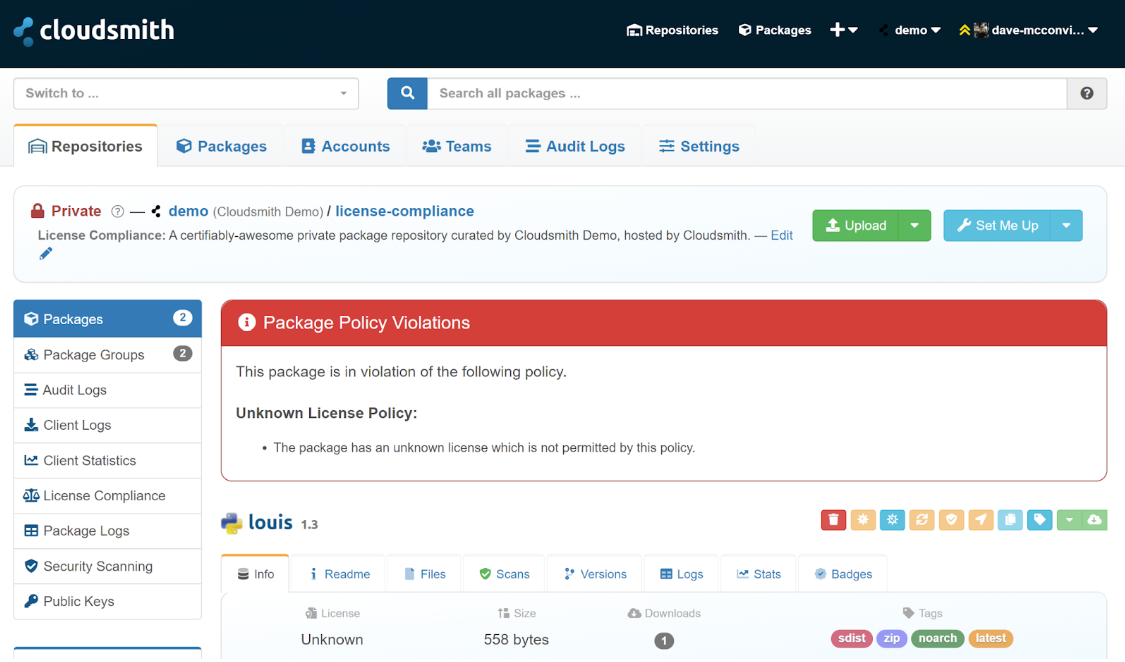Select Packages in the sidebar
Screen dimensions: 1125x662
click(108, 318)
